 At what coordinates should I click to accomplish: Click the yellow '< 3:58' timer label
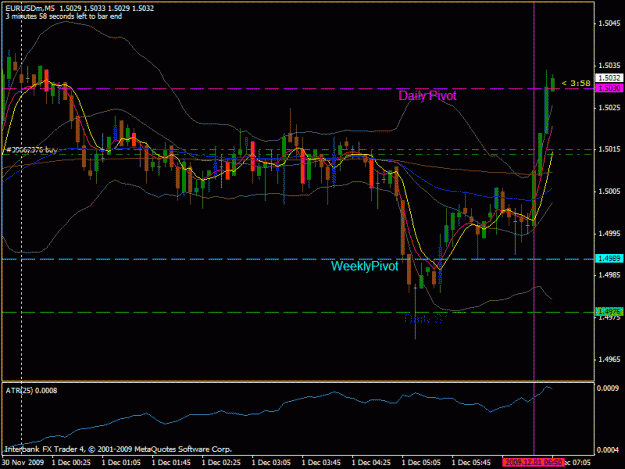[576, 83]
